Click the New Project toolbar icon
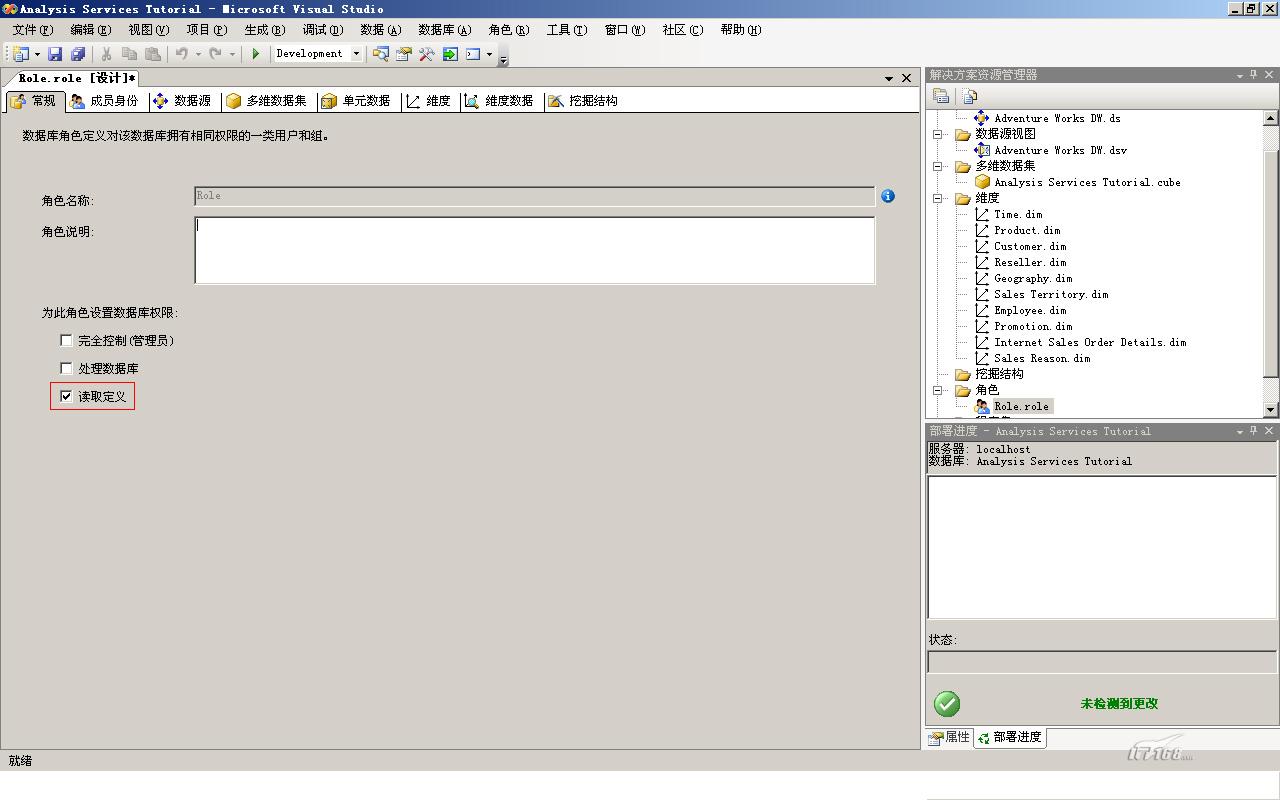The image size is (1280, 800). click(x=20, y=54)
